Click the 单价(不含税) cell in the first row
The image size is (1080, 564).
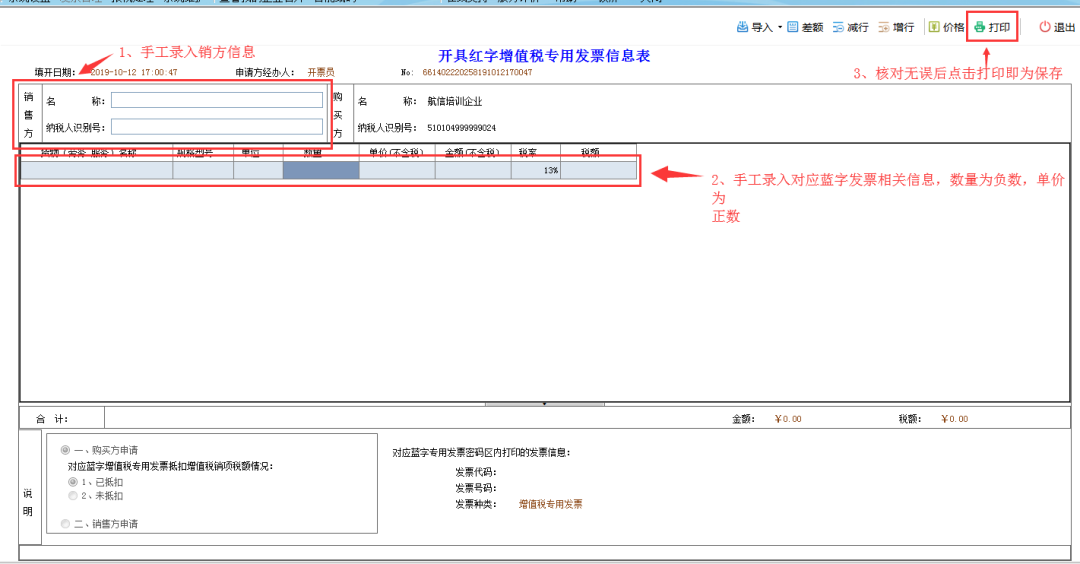tap(396, 171)
